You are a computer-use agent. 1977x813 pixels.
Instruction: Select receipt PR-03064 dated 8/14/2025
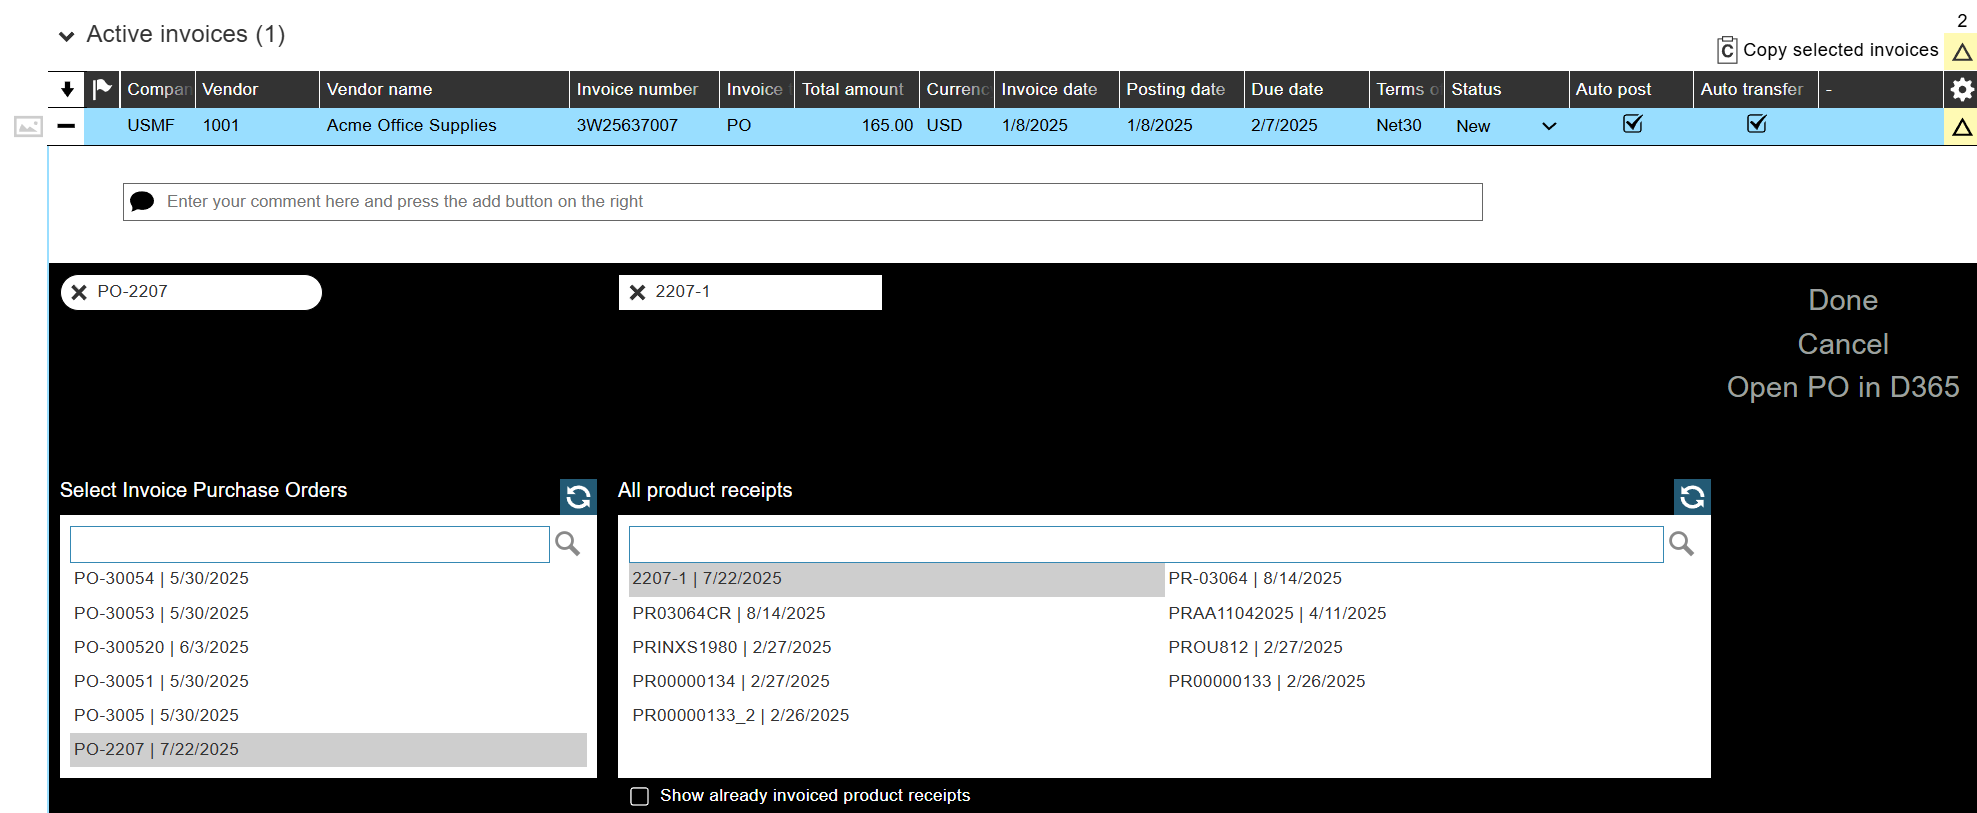click(x=1254, y=579)
